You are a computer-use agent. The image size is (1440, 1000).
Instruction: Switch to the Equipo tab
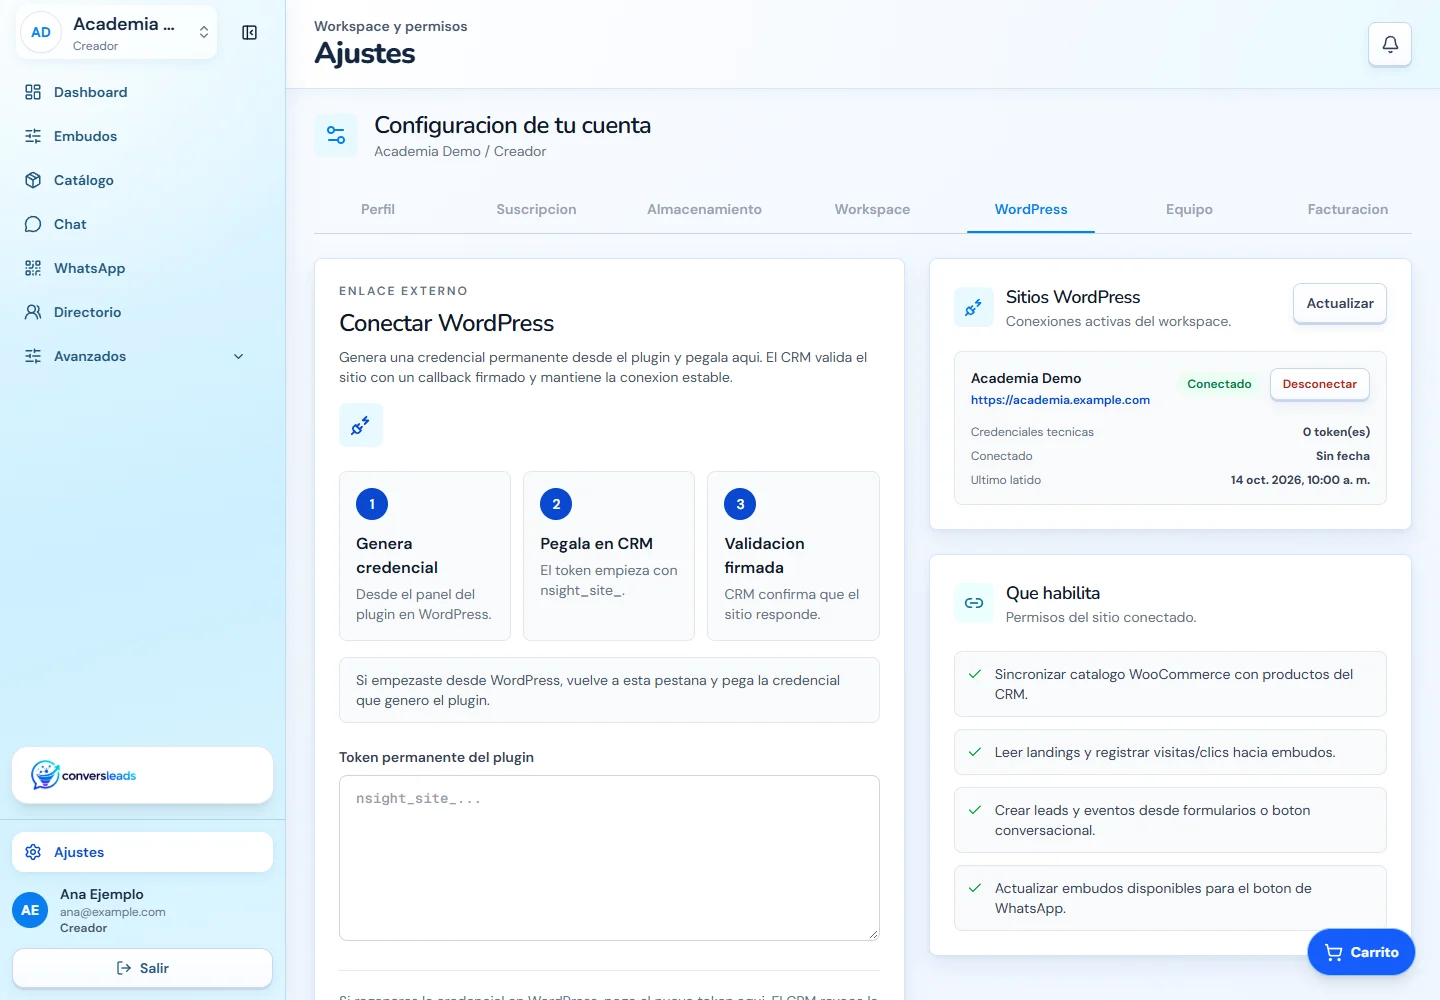(1189, 209)
